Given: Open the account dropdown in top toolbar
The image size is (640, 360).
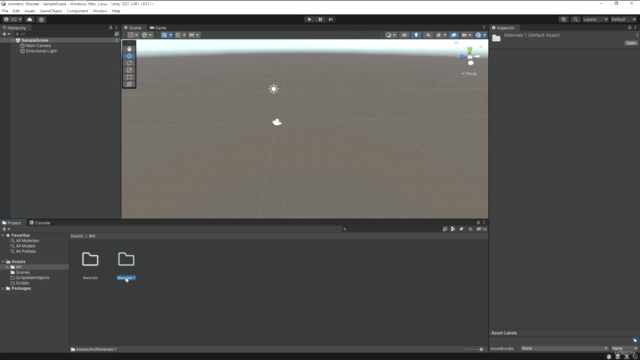Looking at the screenshot, I should click(13, 19).
